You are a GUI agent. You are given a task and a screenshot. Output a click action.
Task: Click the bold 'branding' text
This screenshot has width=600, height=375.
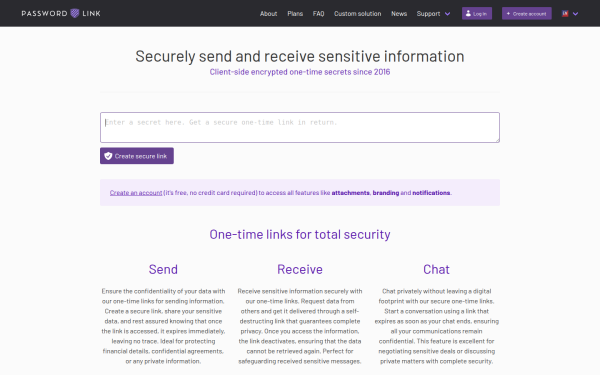[386, 193]
